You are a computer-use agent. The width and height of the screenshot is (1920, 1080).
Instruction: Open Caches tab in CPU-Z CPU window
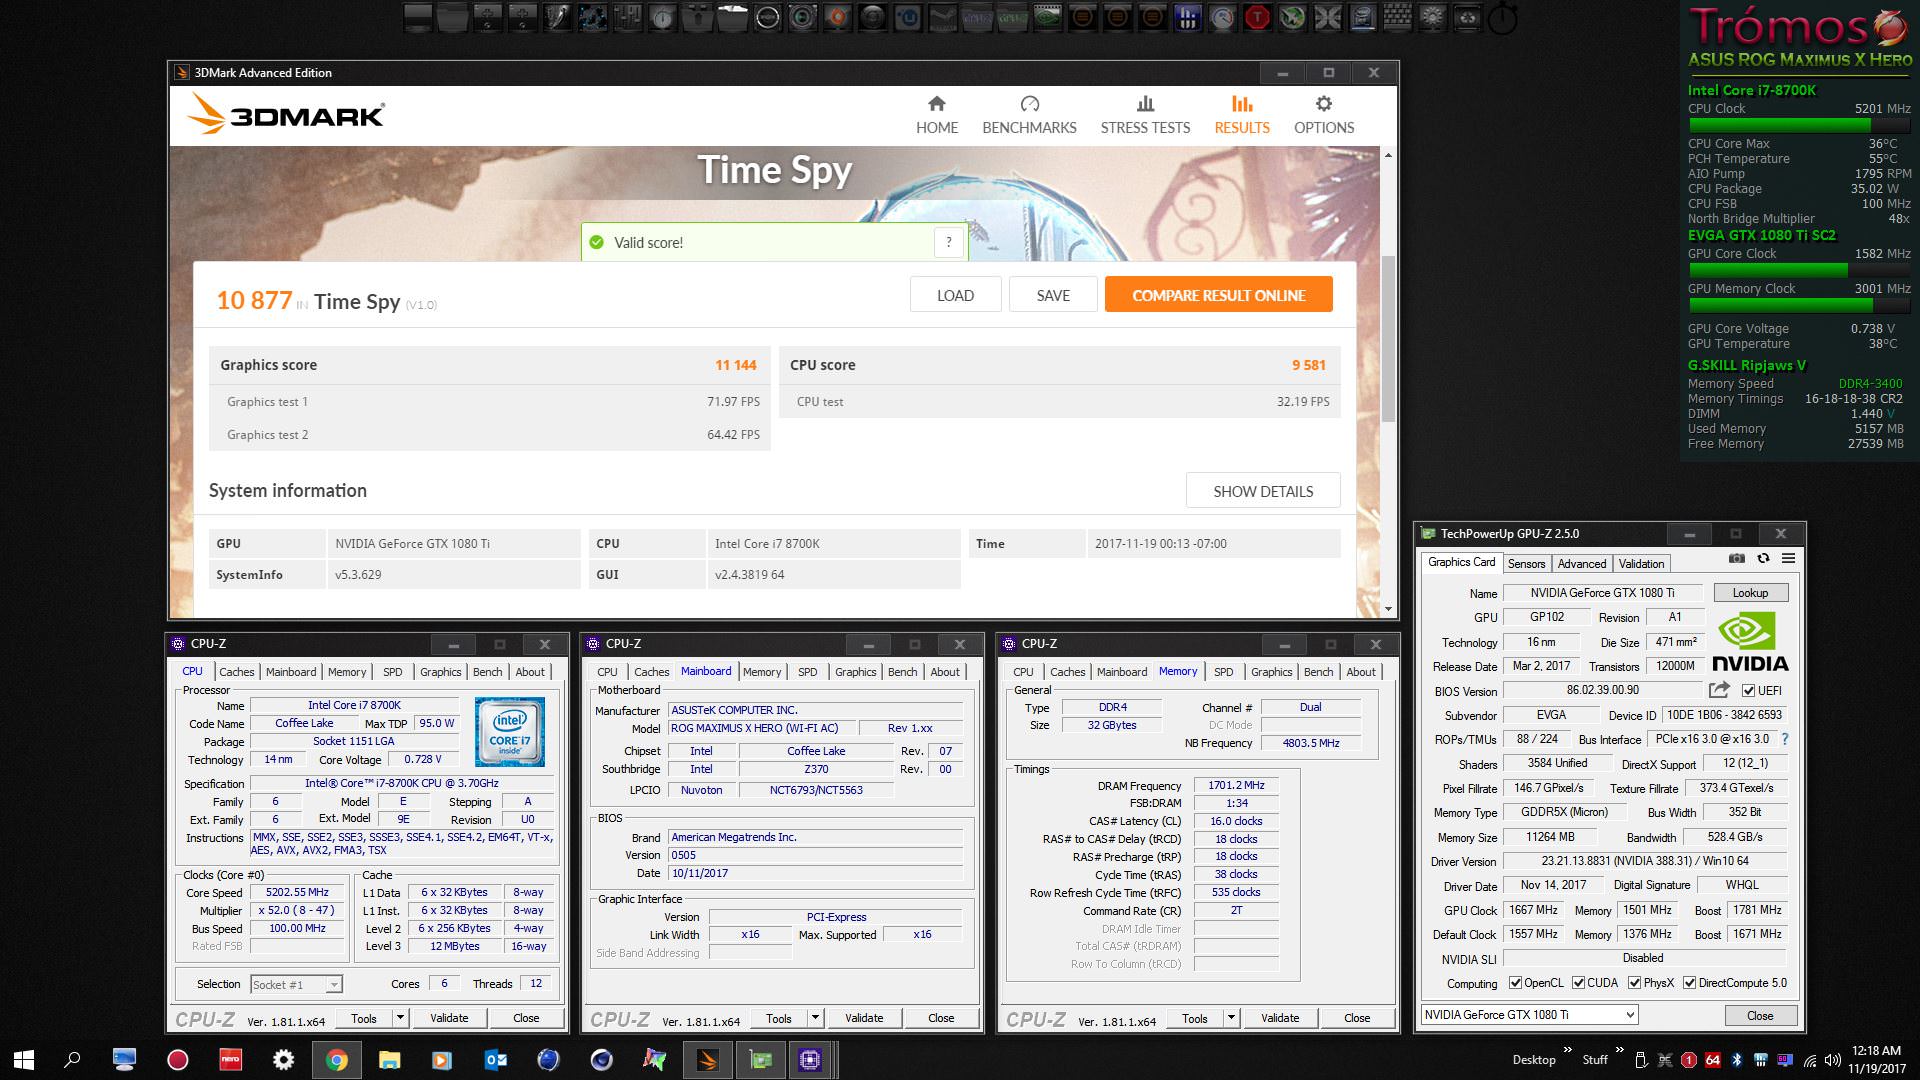tap(237, 672)
